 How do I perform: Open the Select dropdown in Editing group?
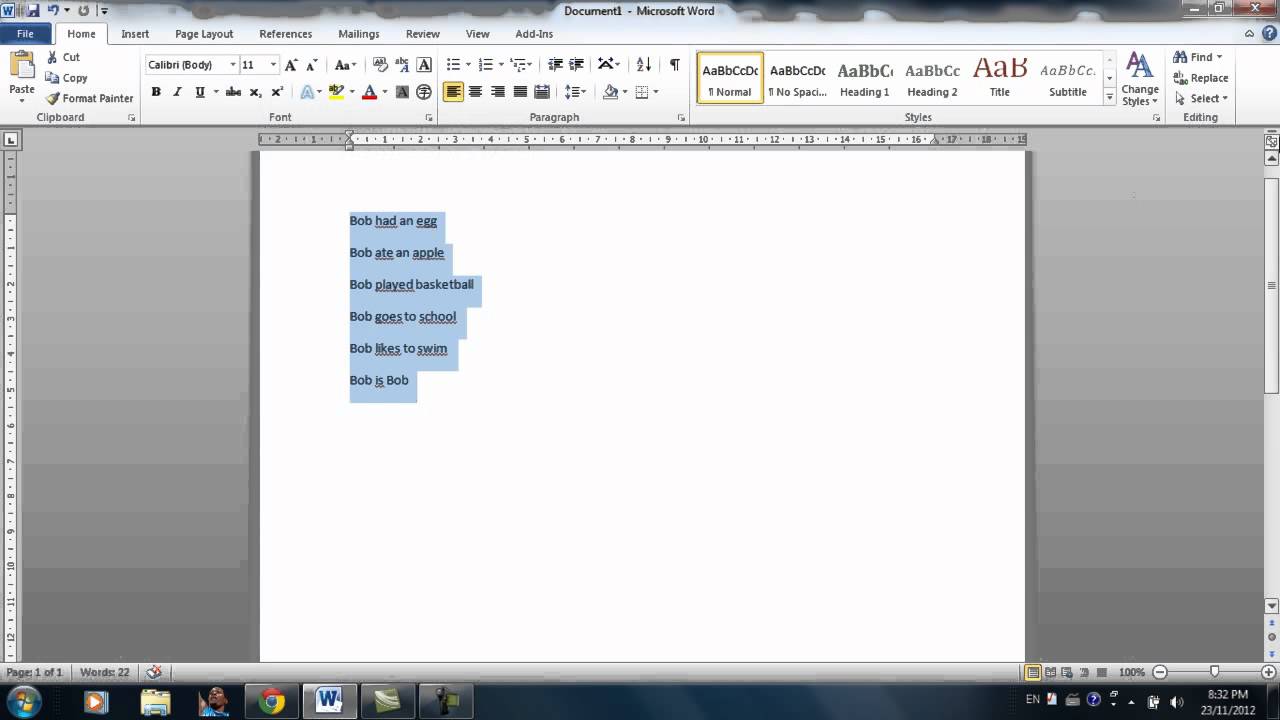click(1202, 98)
